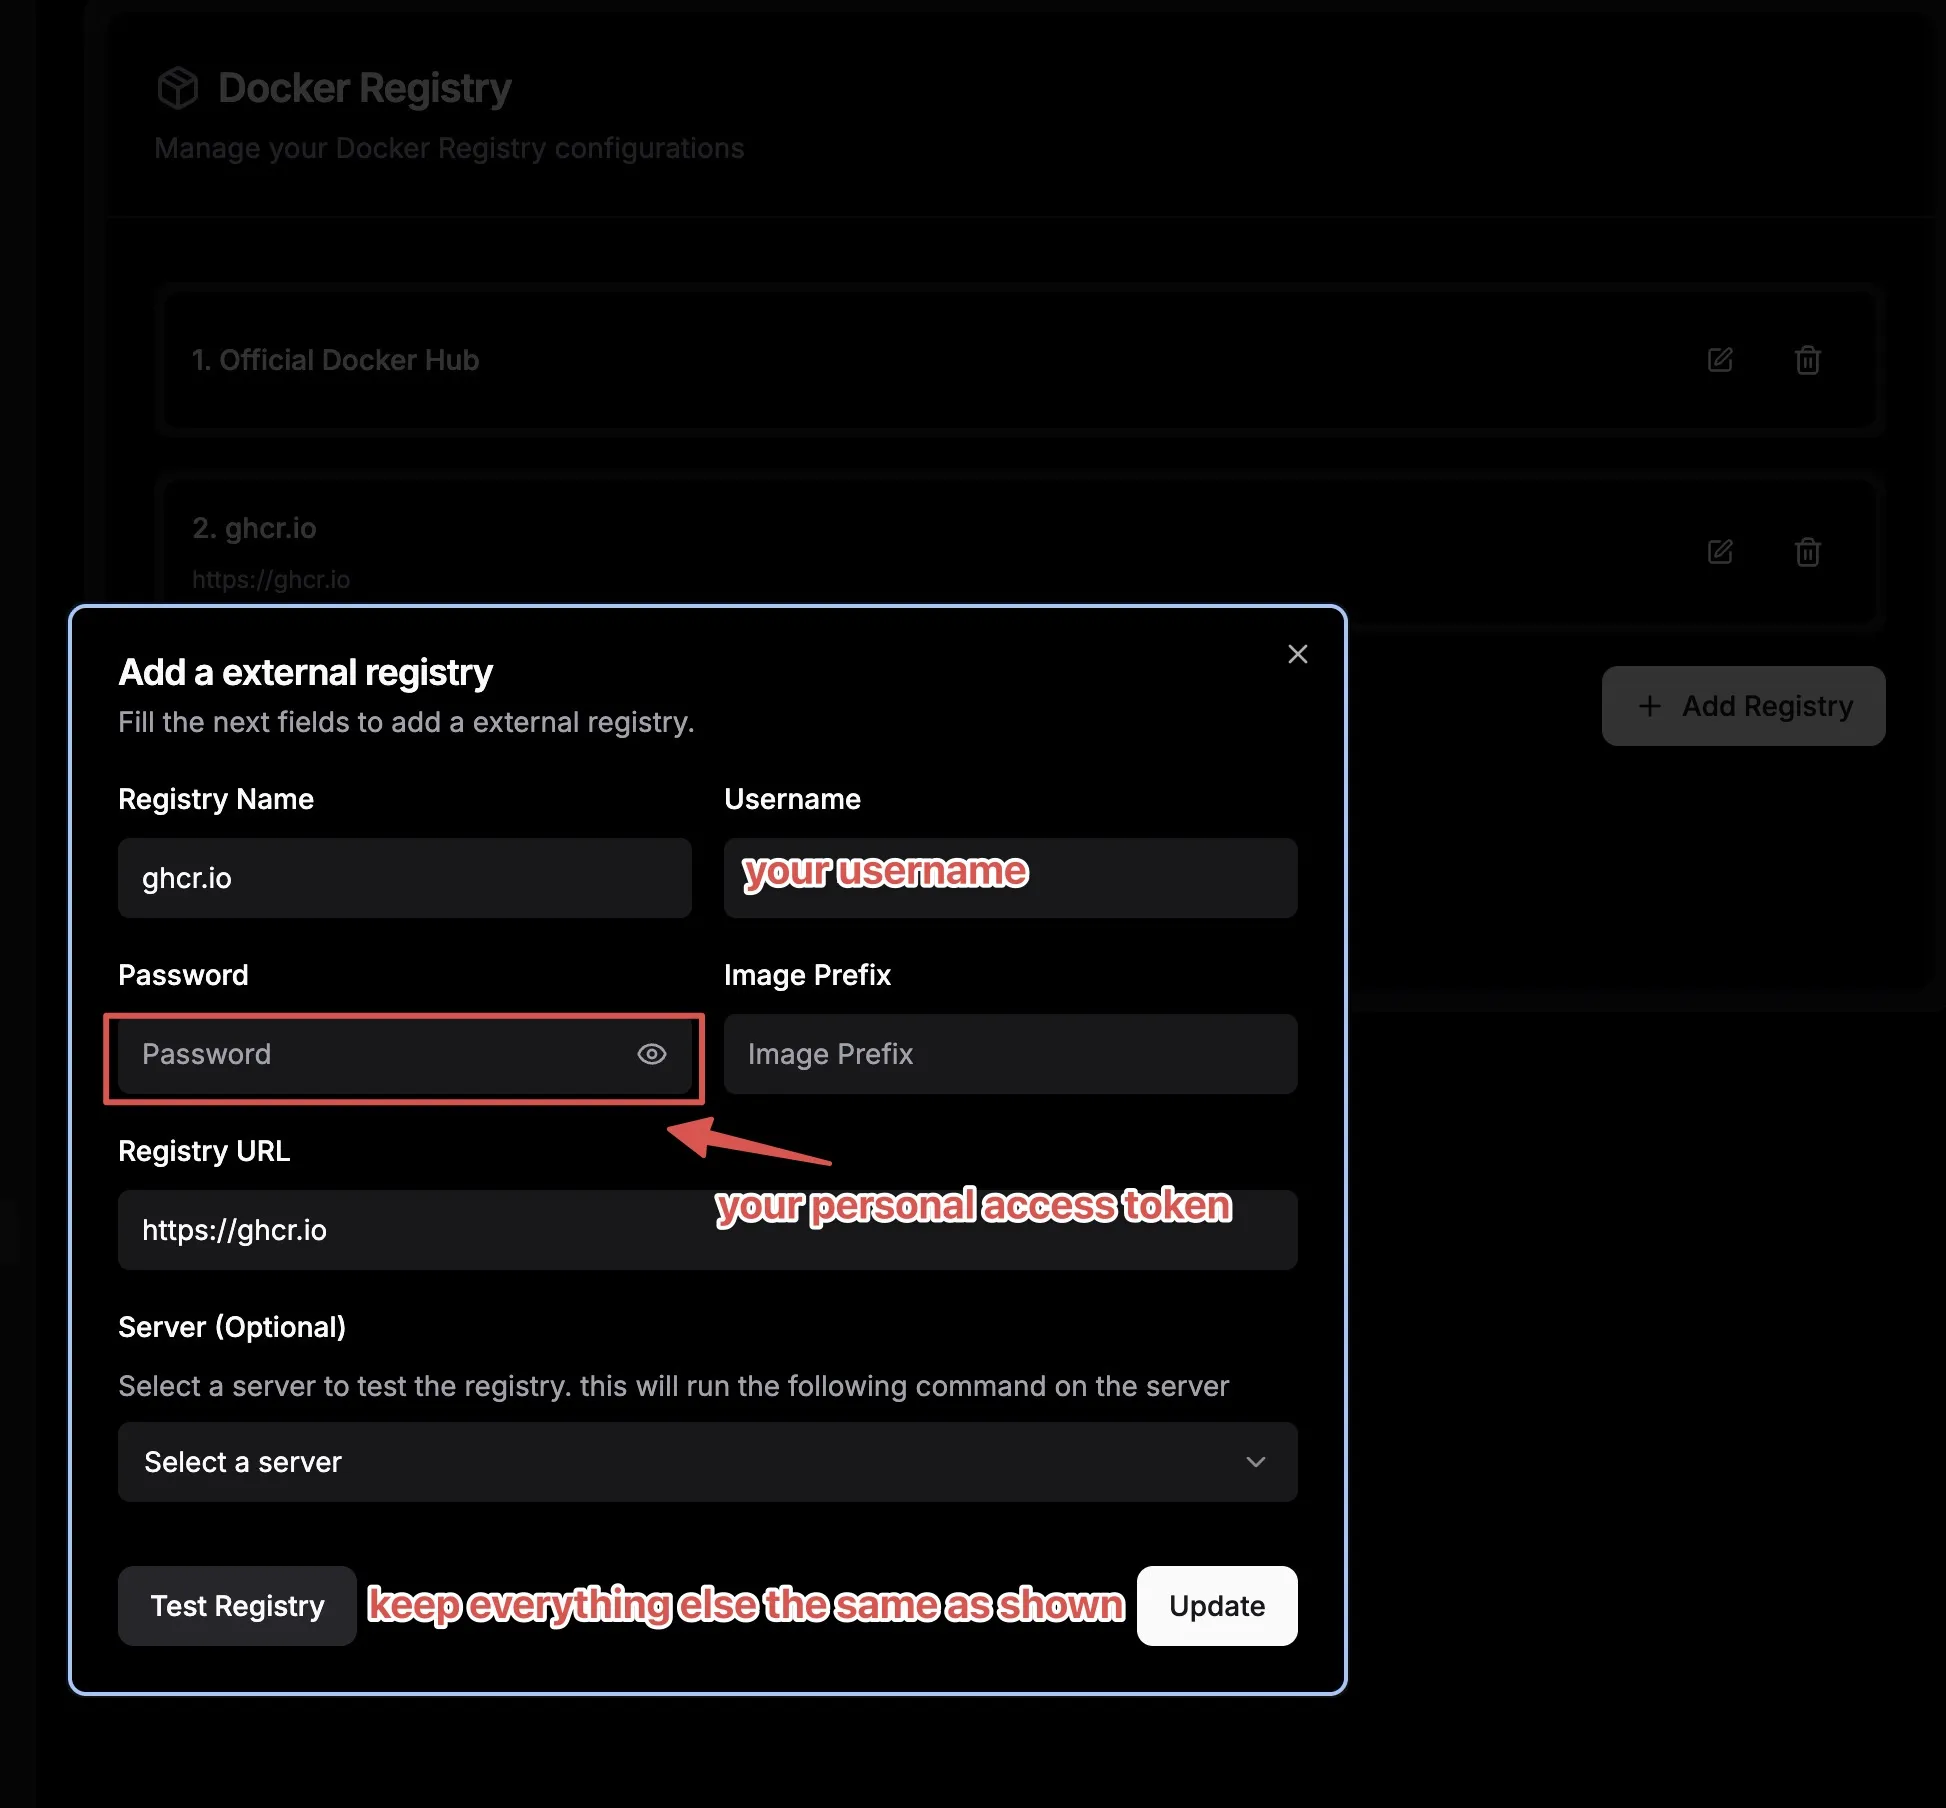Click the Docker Registry box icon

[178, 88]
